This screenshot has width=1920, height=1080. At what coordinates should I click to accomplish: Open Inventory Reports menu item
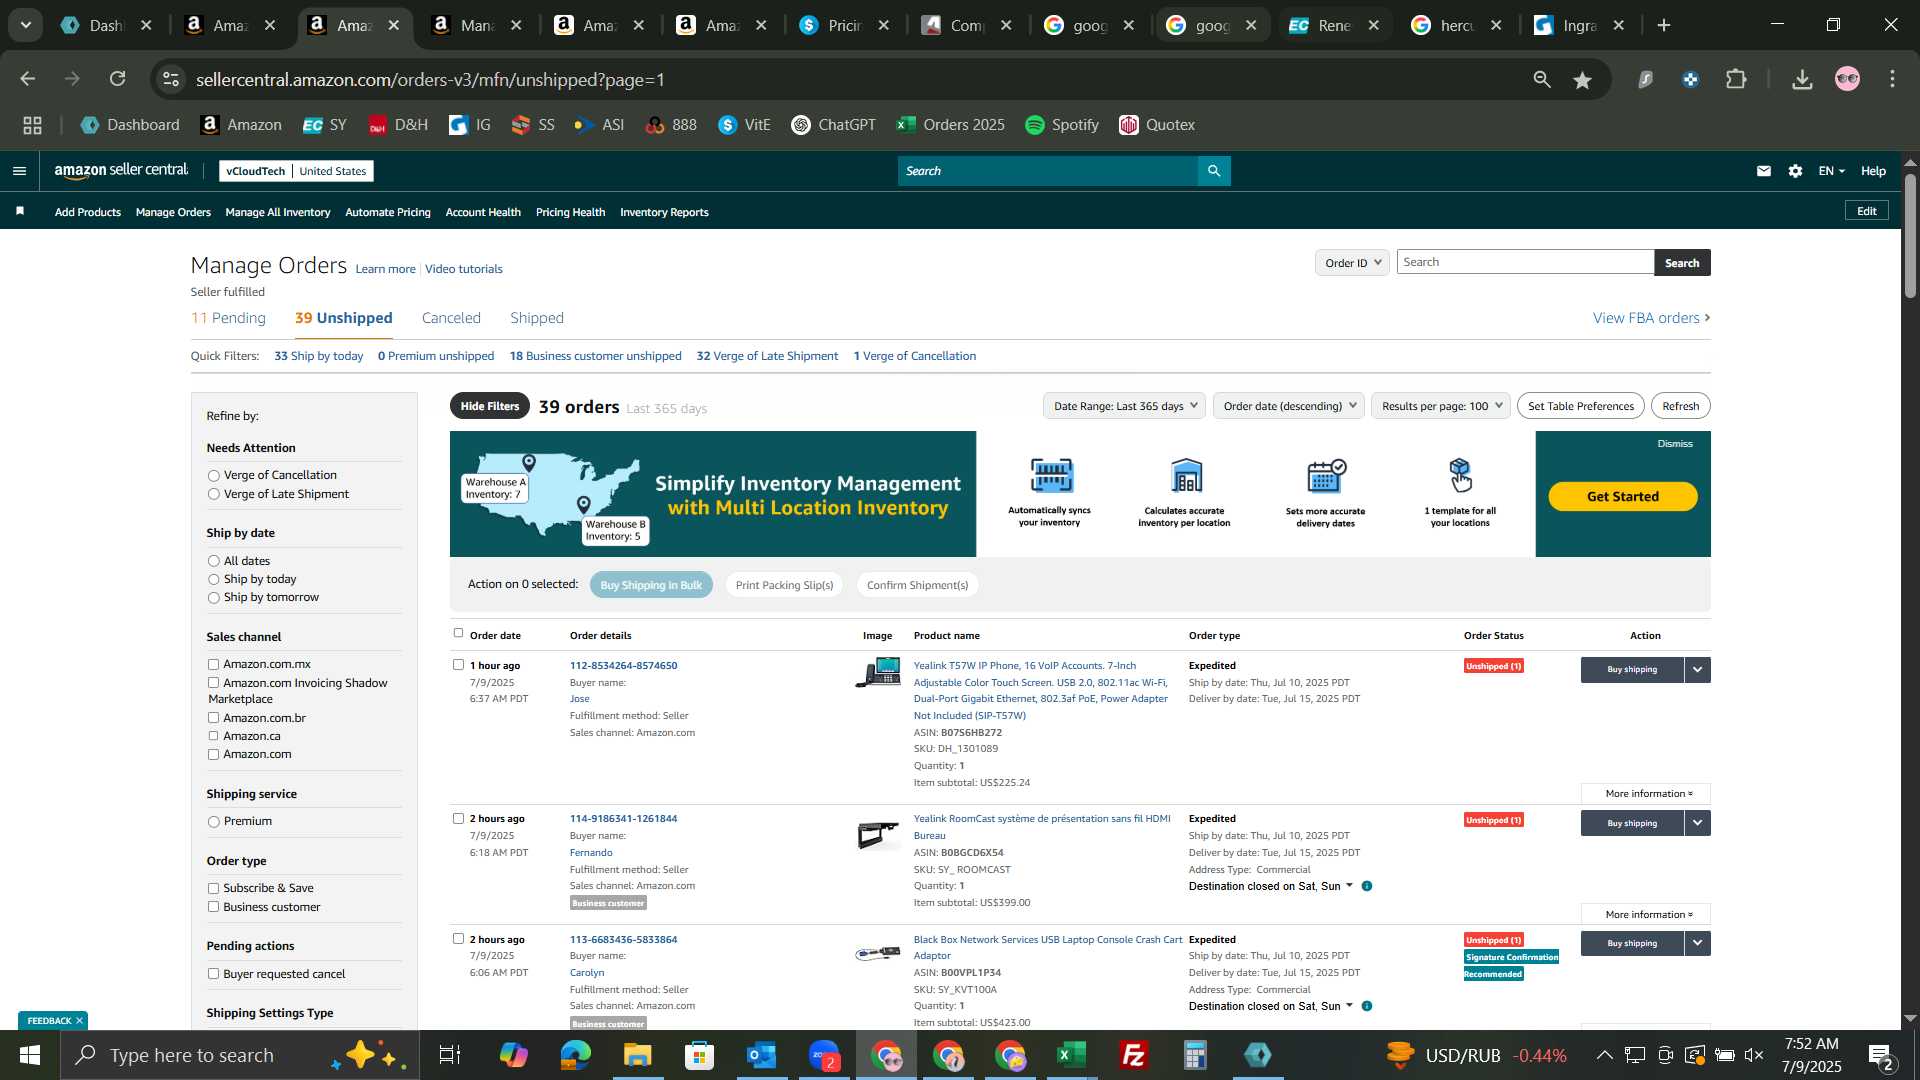(x=664, y=212)
